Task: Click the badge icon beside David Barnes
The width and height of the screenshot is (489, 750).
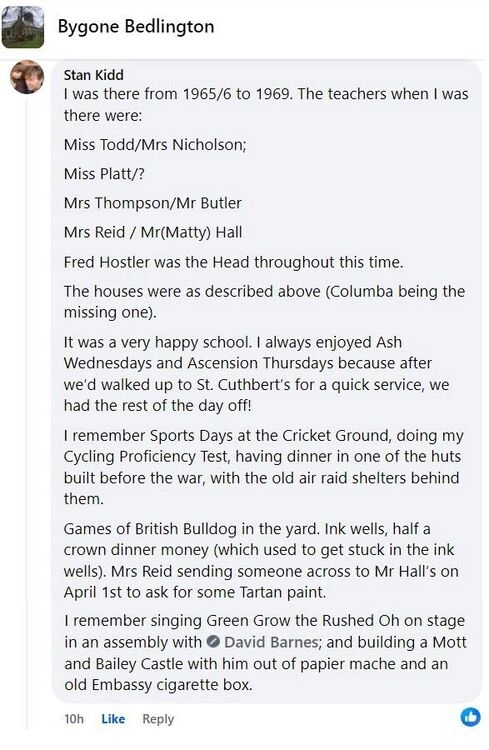Action: pos(213,641)
